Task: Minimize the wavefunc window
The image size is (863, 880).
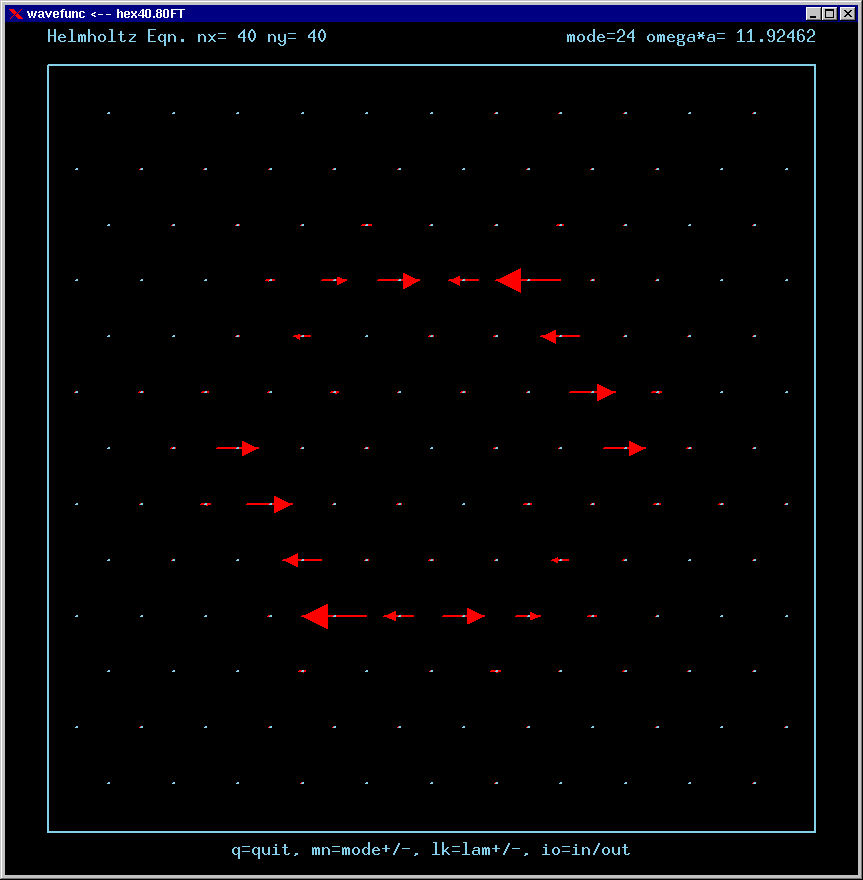Action: pyautogui.click(x=812, y=13)
